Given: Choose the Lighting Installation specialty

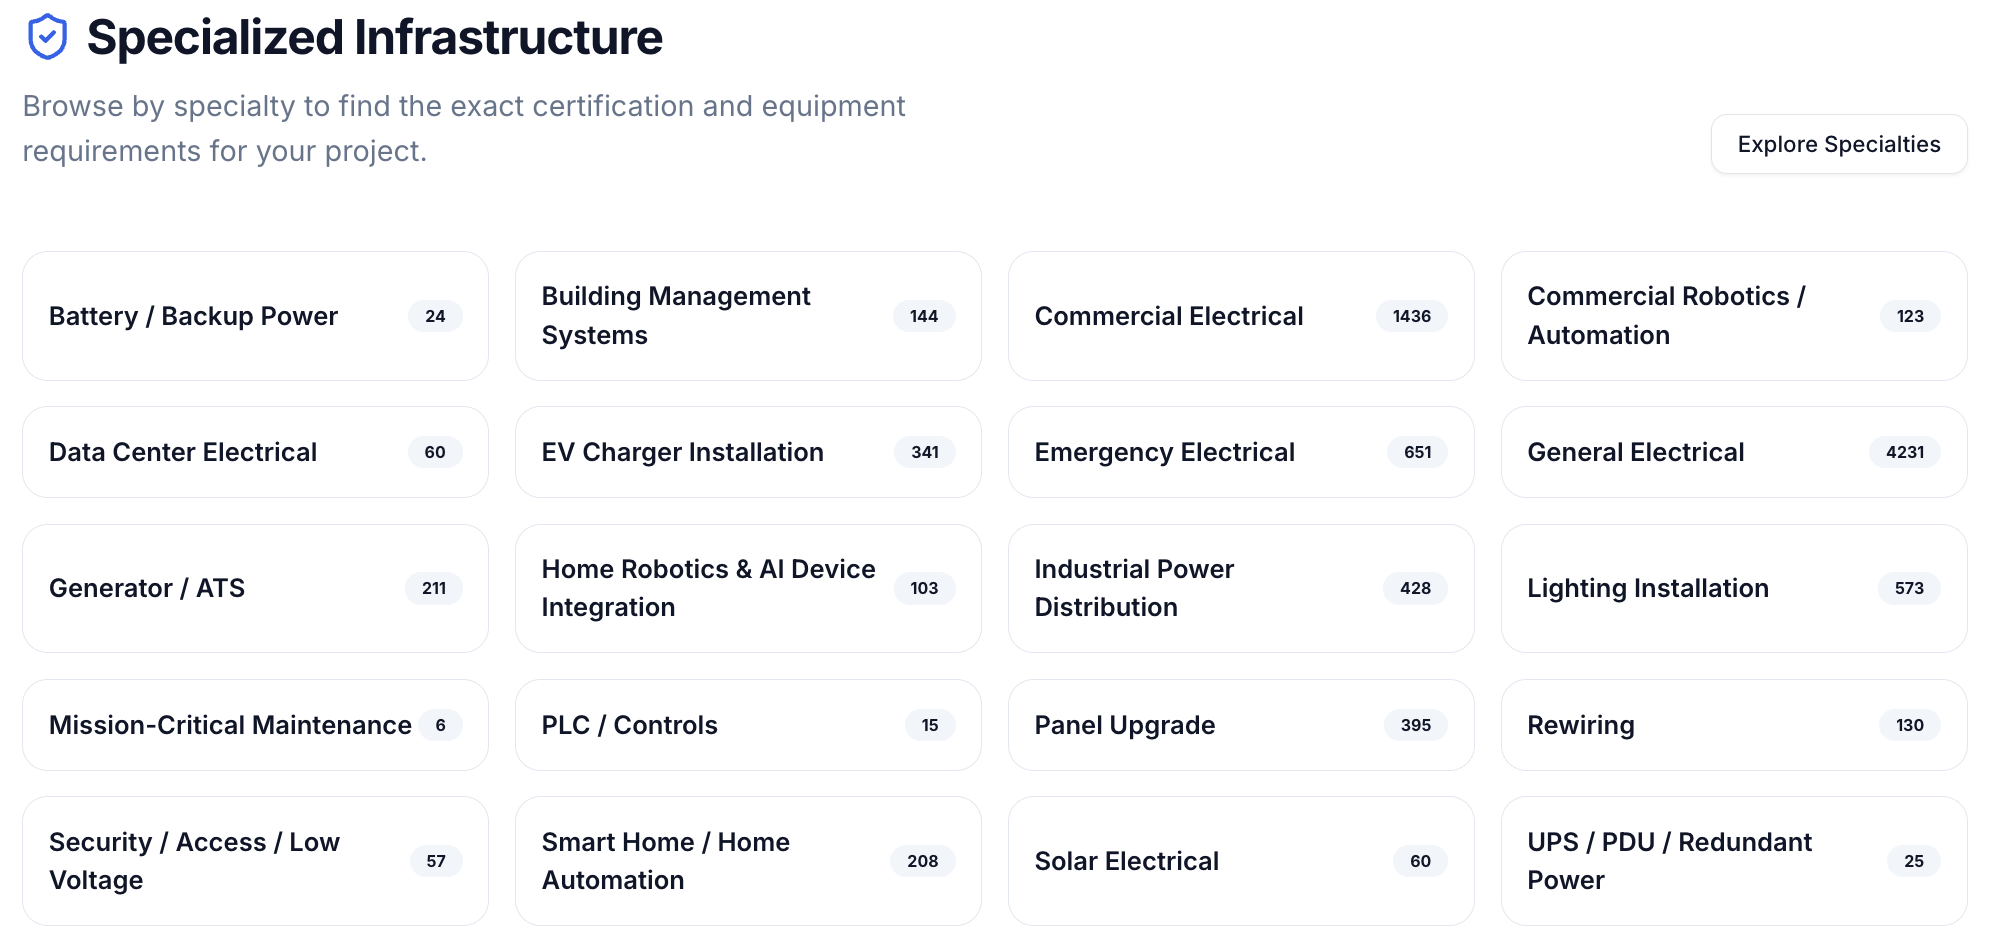Looking at the screenshot, I should pos(1734,588).
